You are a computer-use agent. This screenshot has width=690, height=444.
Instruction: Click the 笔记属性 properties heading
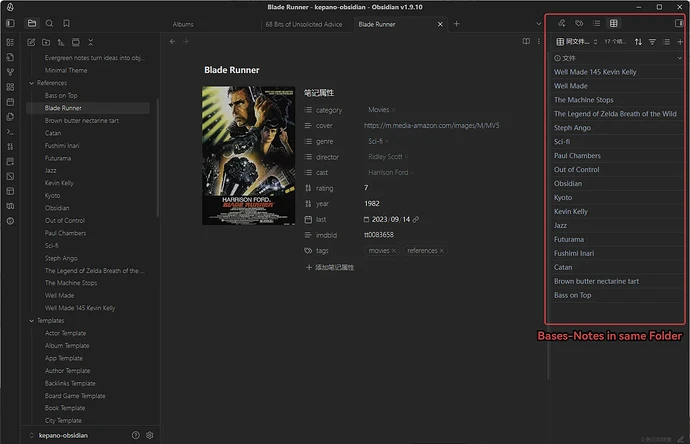tap(319, 93)
